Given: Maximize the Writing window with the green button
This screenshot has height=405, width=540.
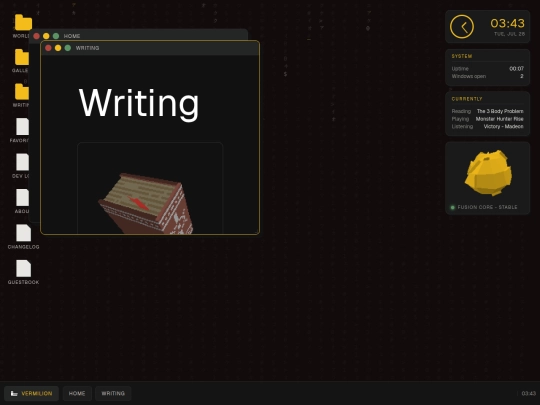Looking at the screenshot, I should 68,48.
